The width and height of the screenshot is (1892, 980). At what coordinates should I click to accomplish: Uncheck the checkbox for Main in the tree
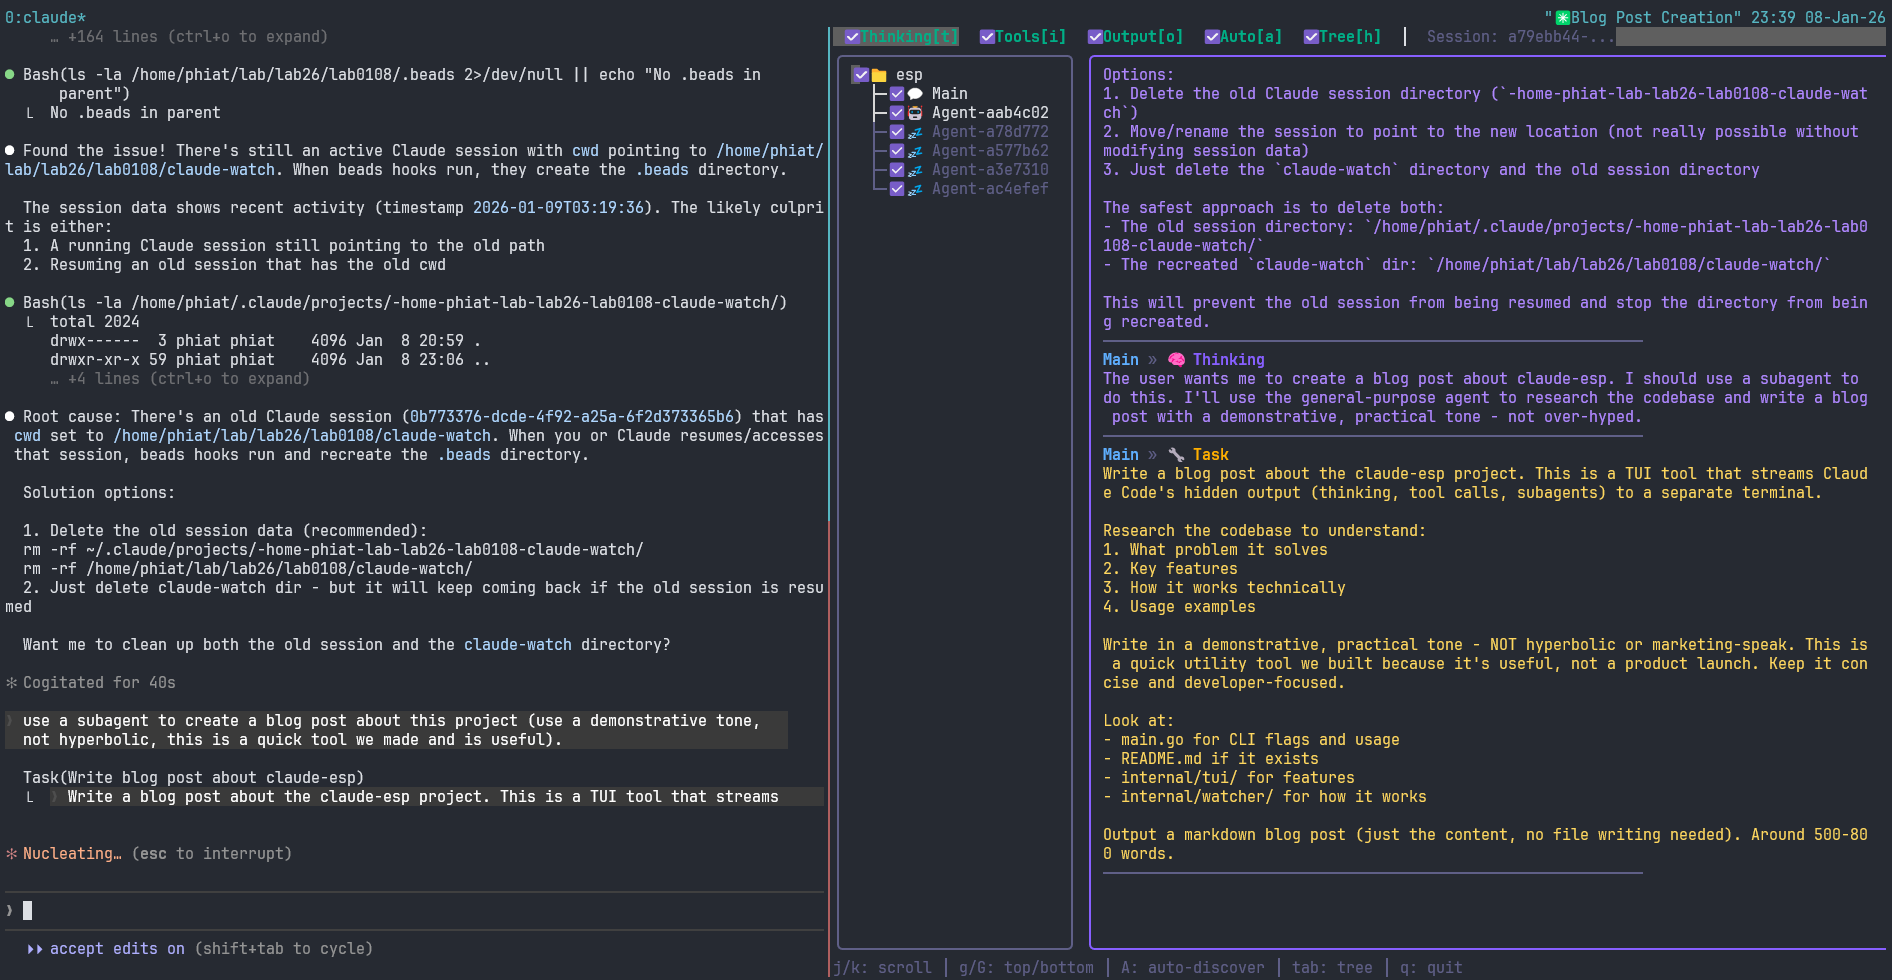coord(897,94)
